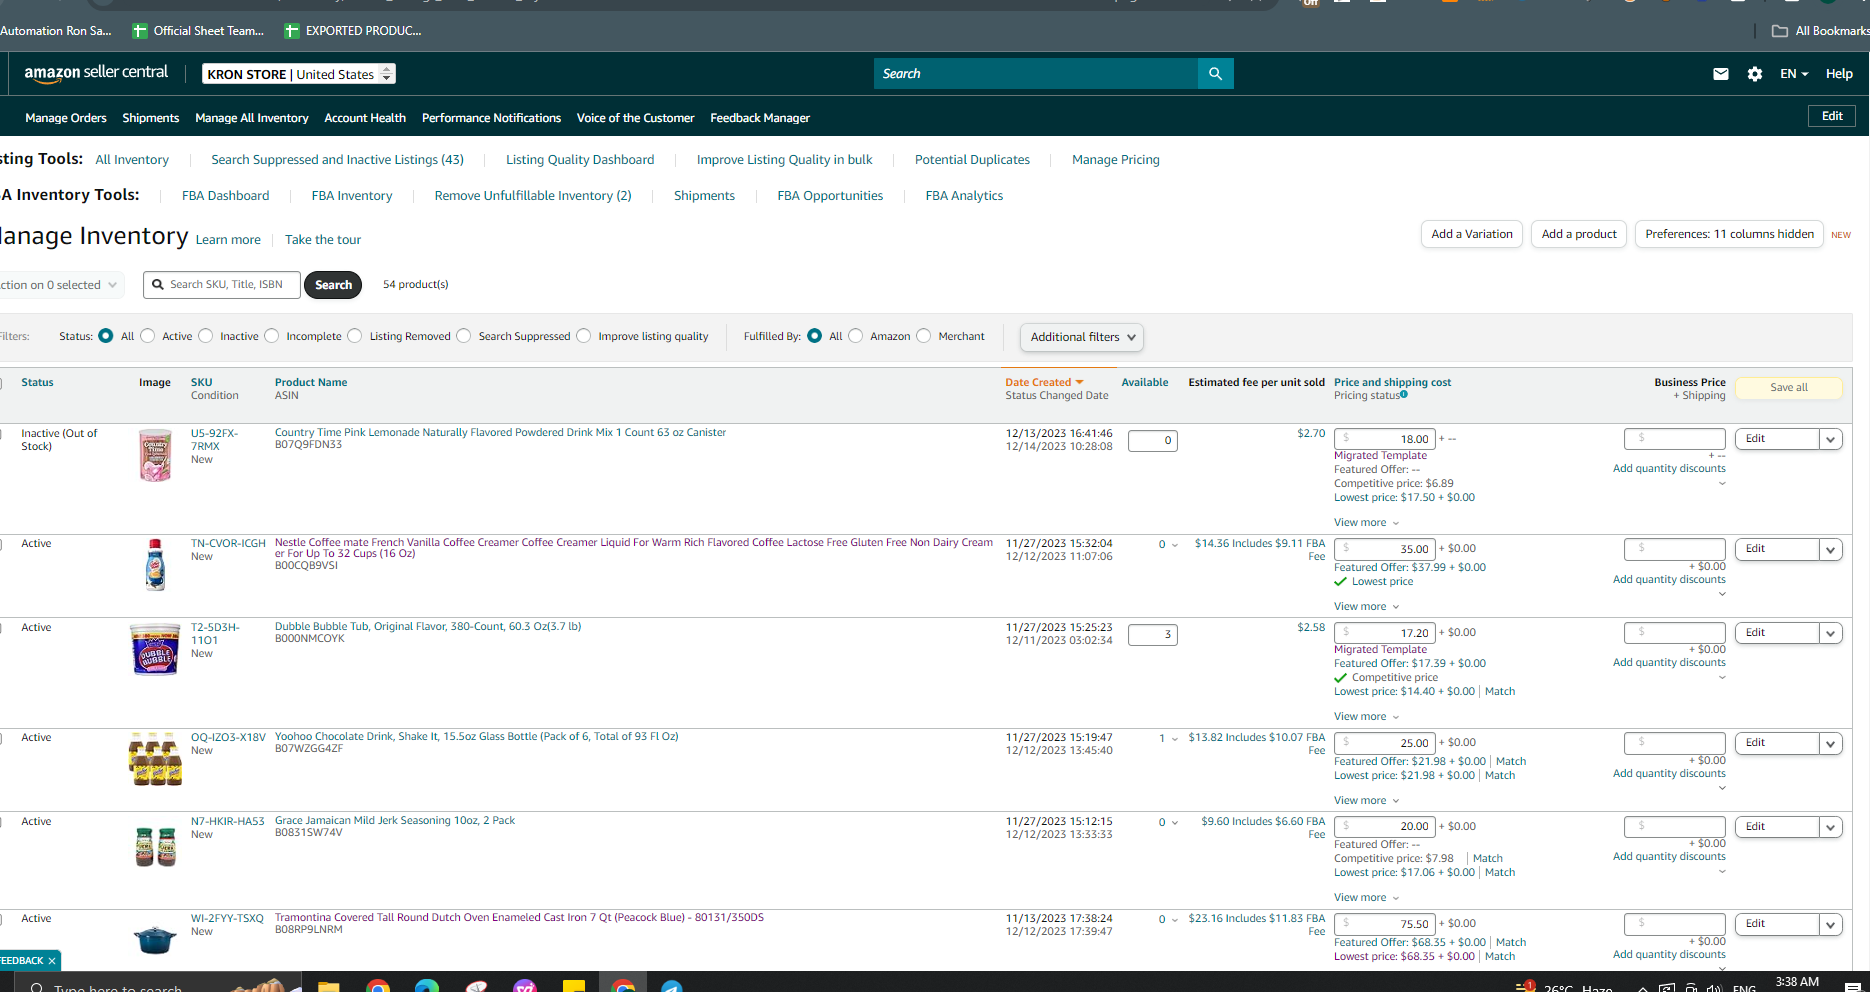Open the Help menu in the header

1839,74
